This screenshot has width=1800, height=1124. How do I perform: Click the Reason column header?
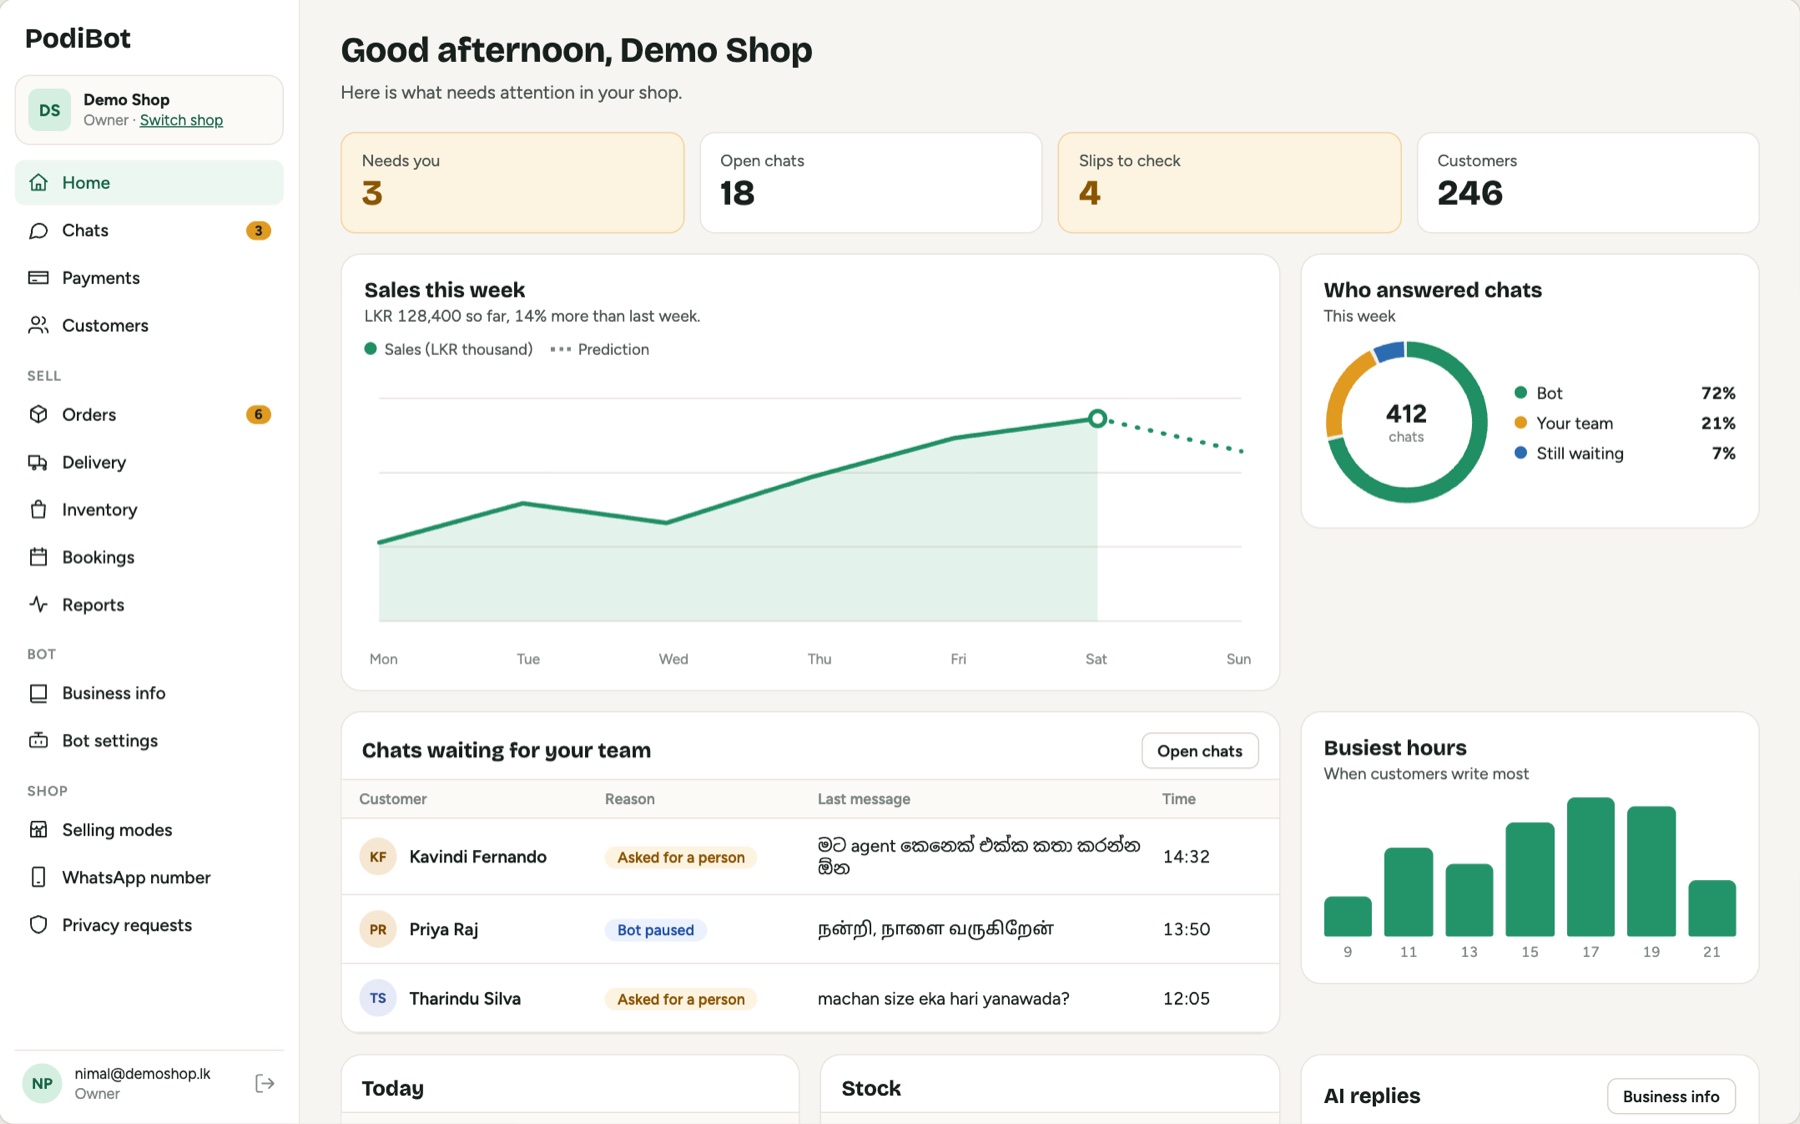tap(629, 799)
